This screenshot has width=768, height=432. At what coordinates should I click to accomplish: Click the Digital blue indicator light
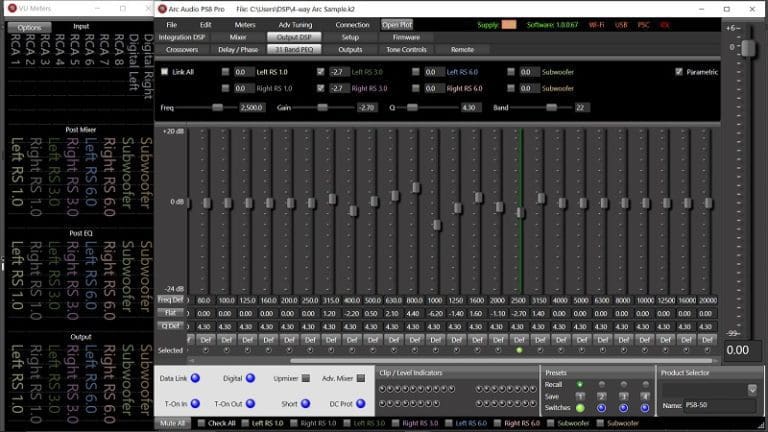(251, 377)
